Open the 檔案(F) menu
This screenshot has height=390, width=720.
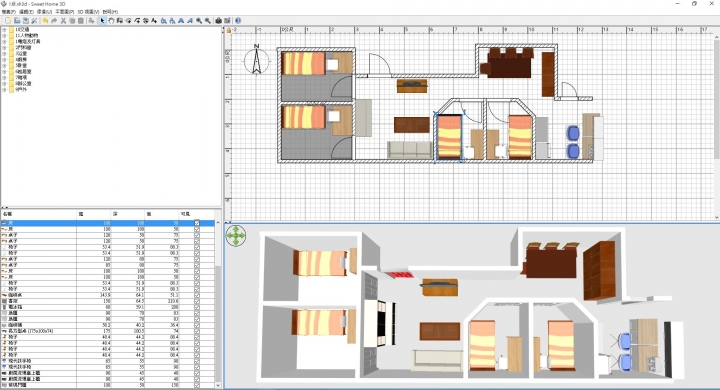click(9, 11)
